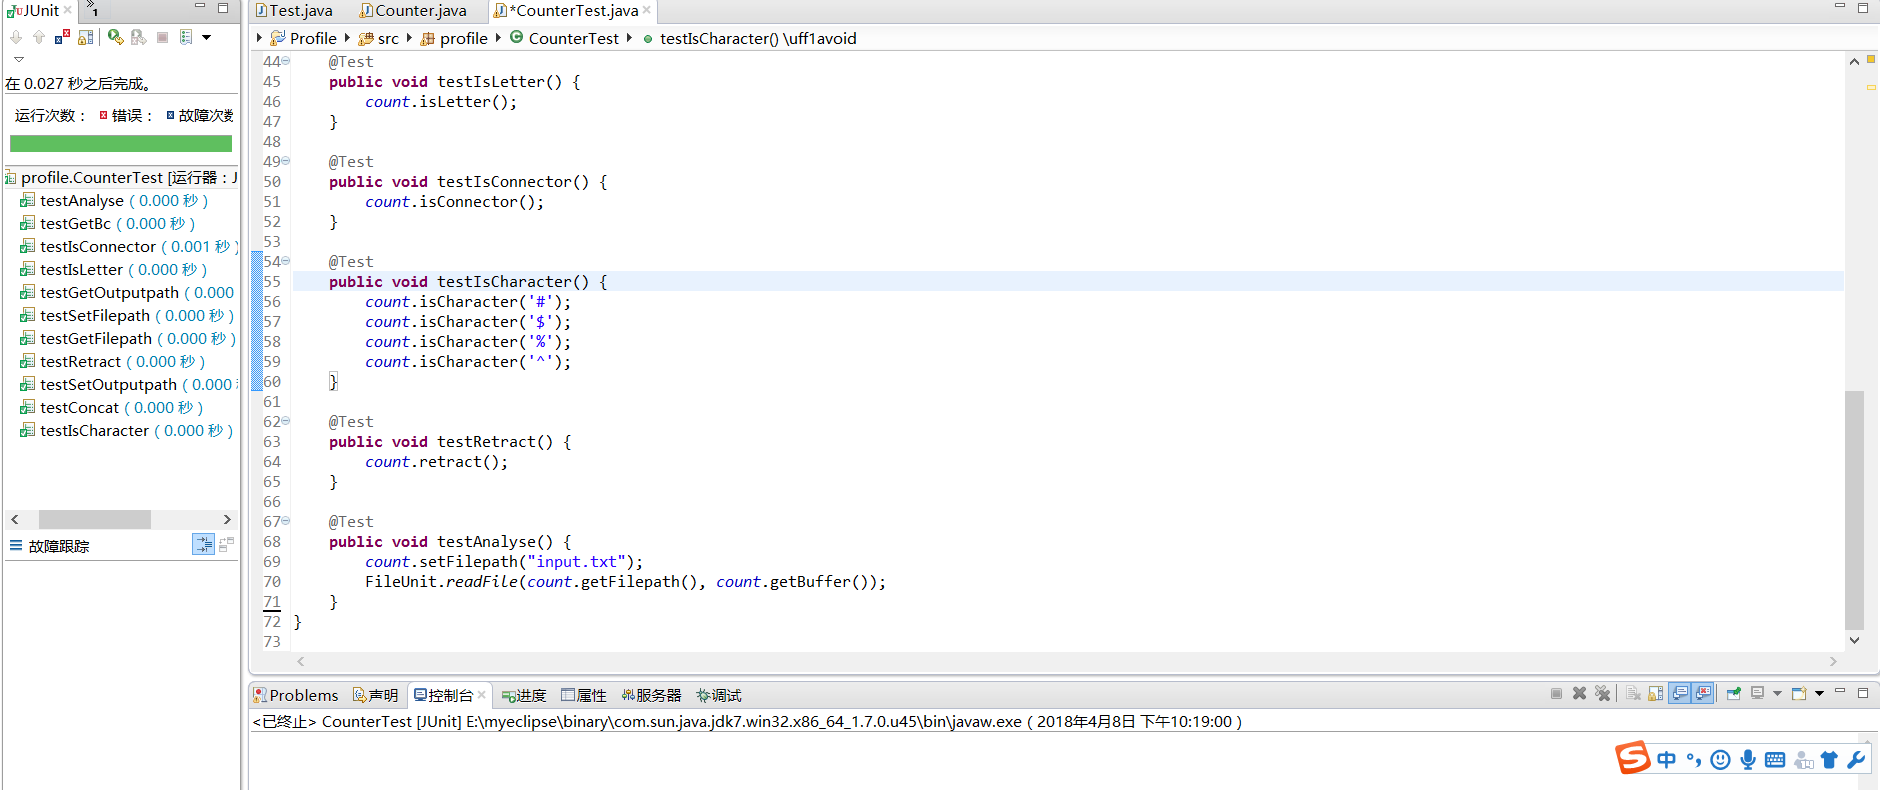Switch to Test.java editor tab
The image size is (1880, 790).
tap(294, 10)
